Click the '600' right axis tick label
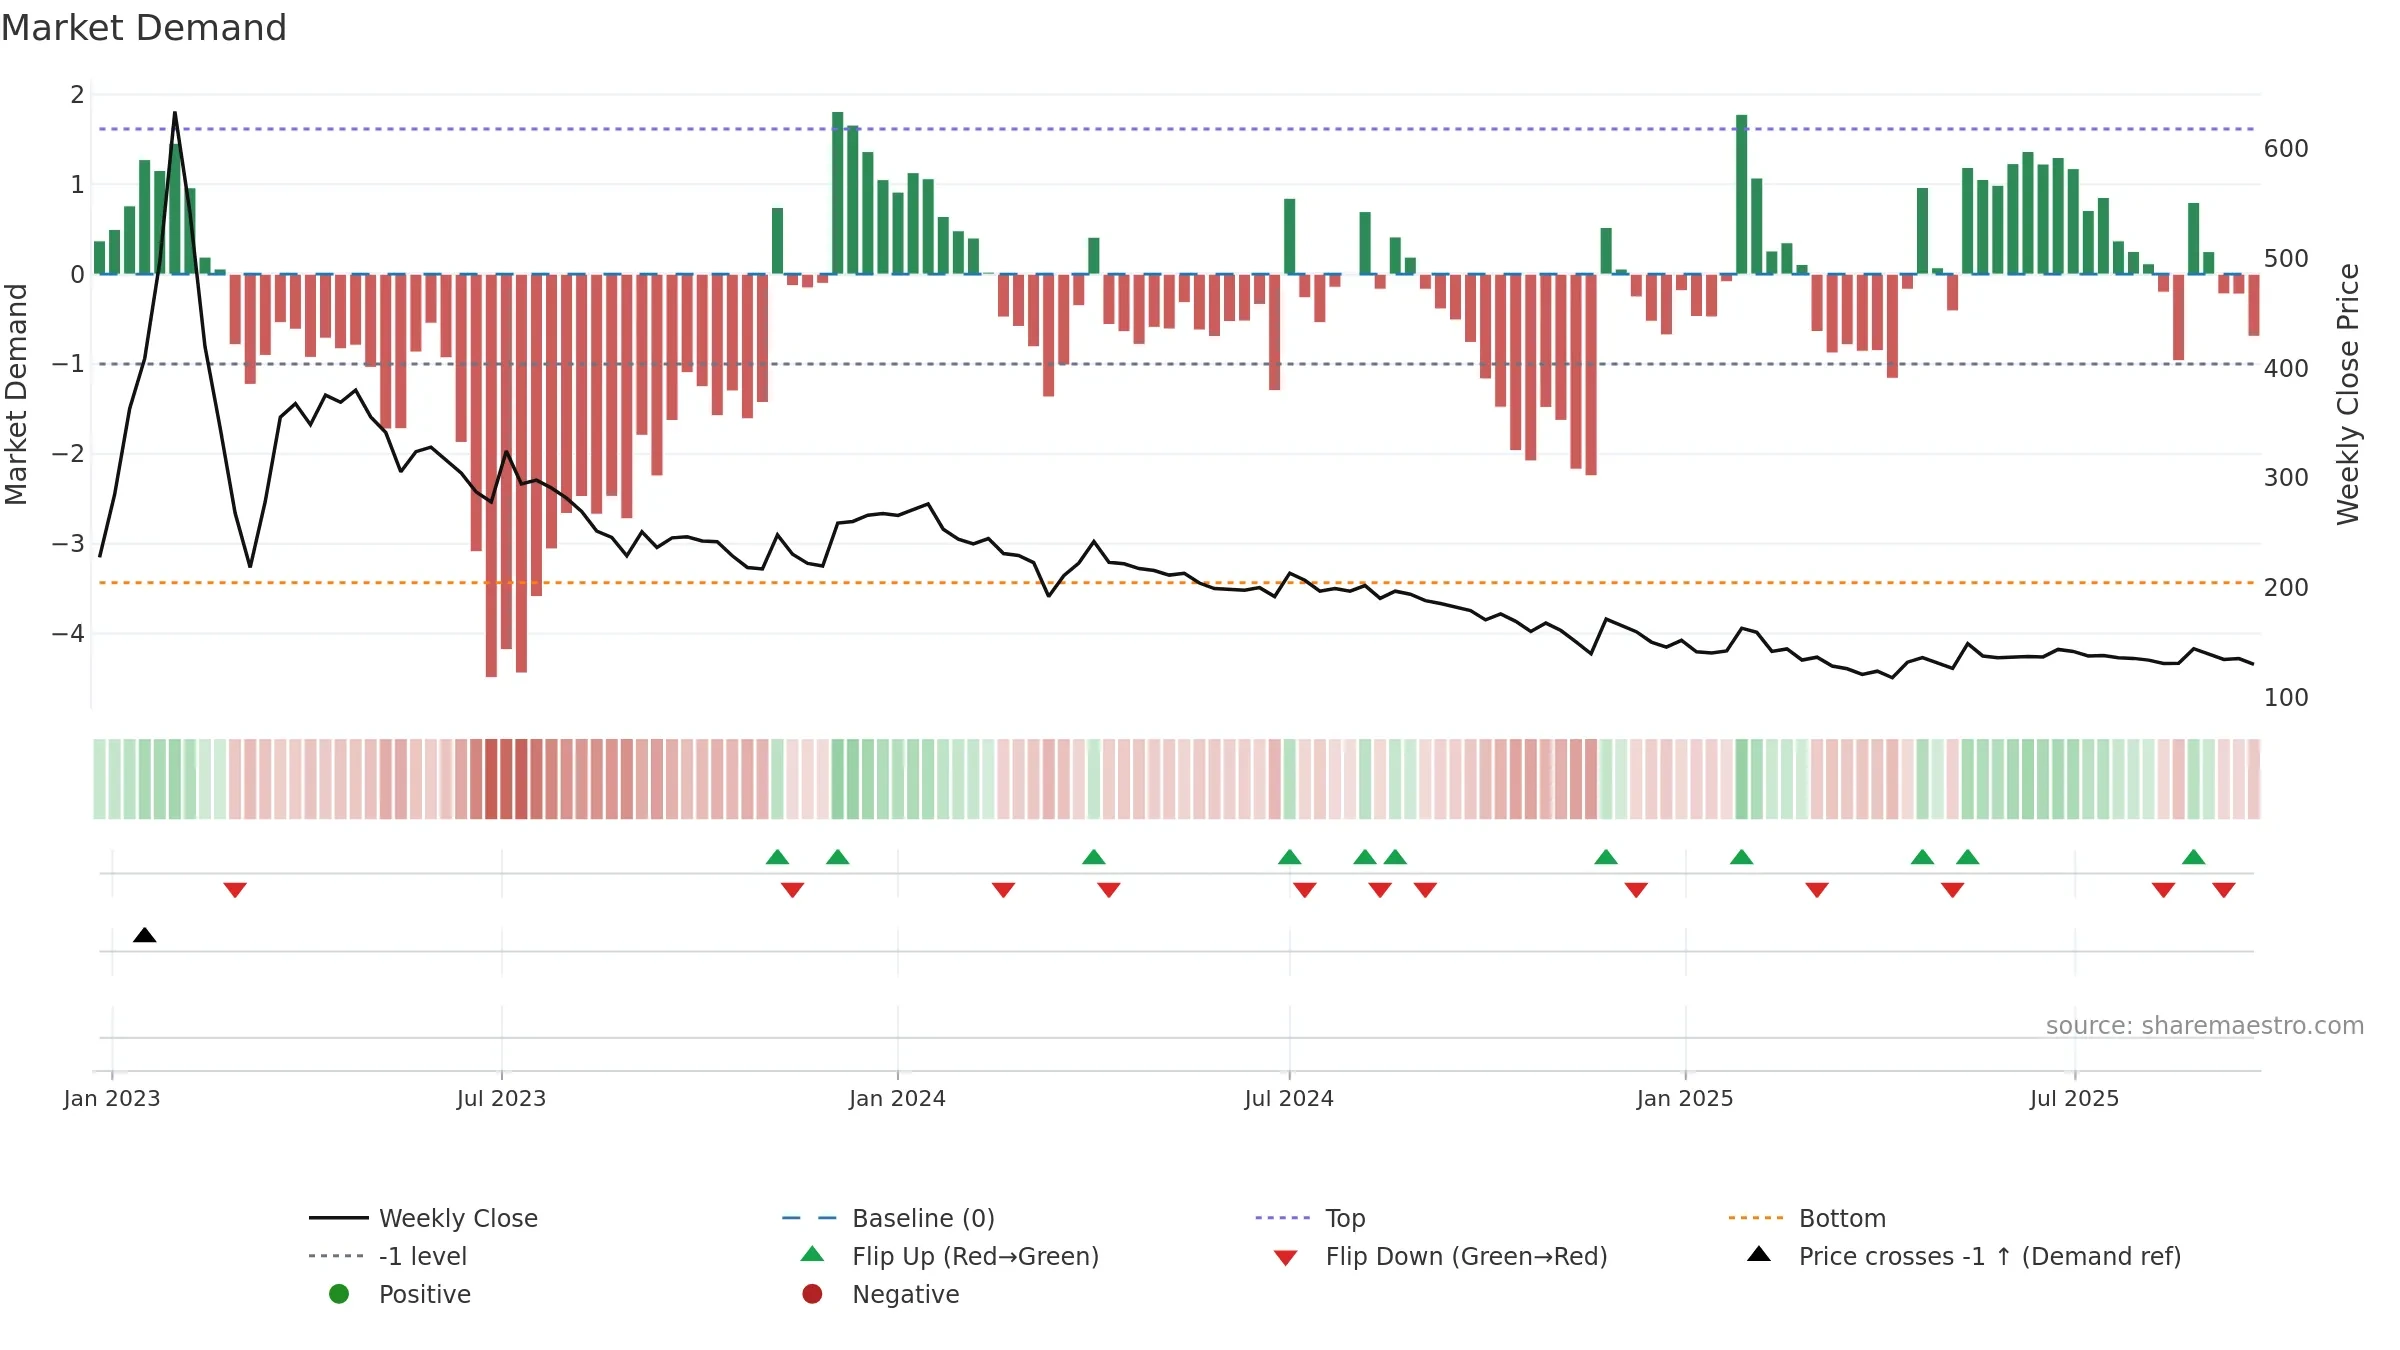This screenshot has width=2400, height=1350. tap(2286, 149)
